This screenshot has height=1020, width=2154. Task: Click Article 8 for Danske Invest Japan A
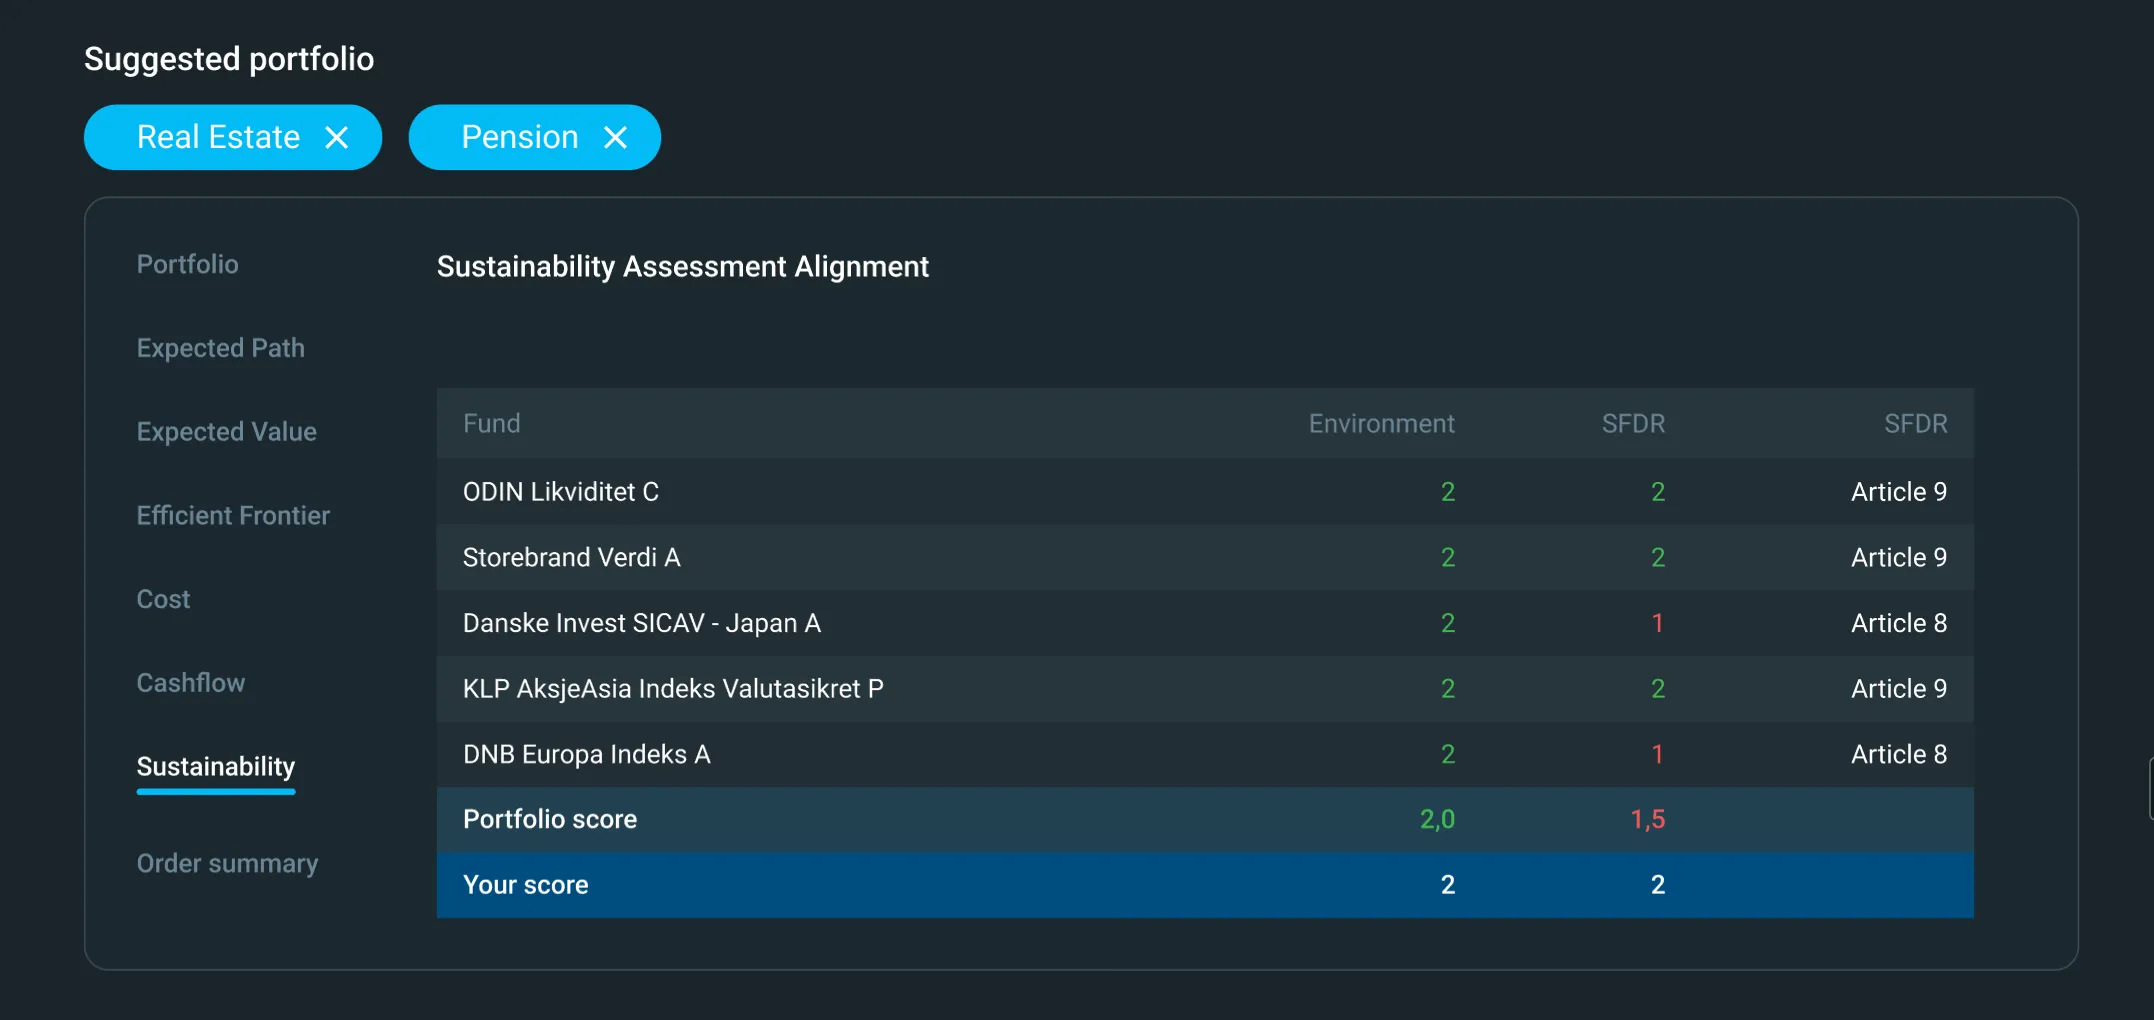point(1899,623)
